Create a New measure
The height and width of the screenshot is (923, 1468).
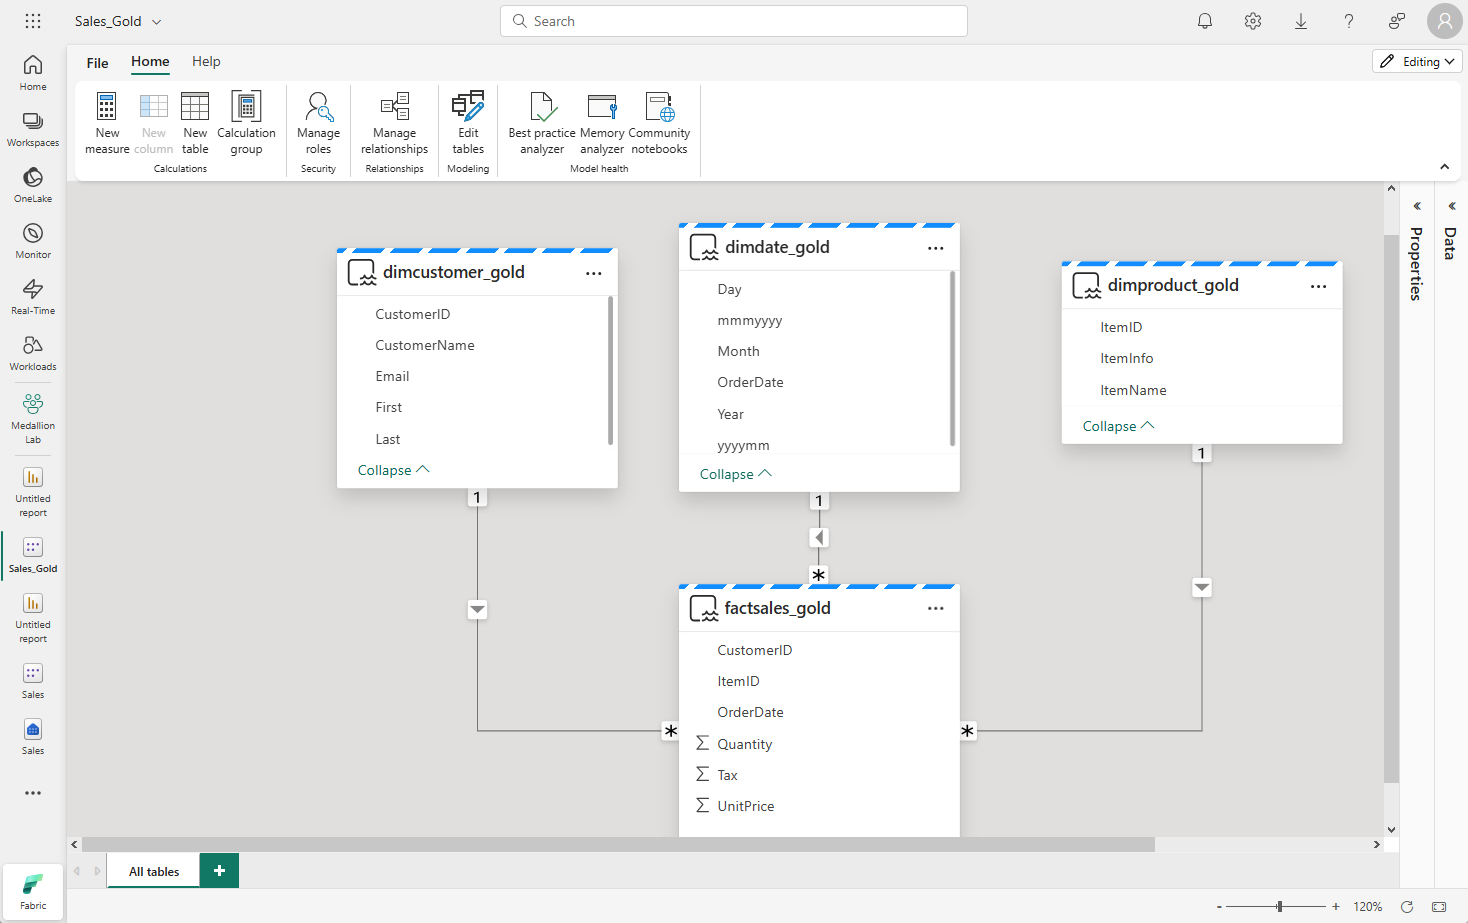click(106, 122)
